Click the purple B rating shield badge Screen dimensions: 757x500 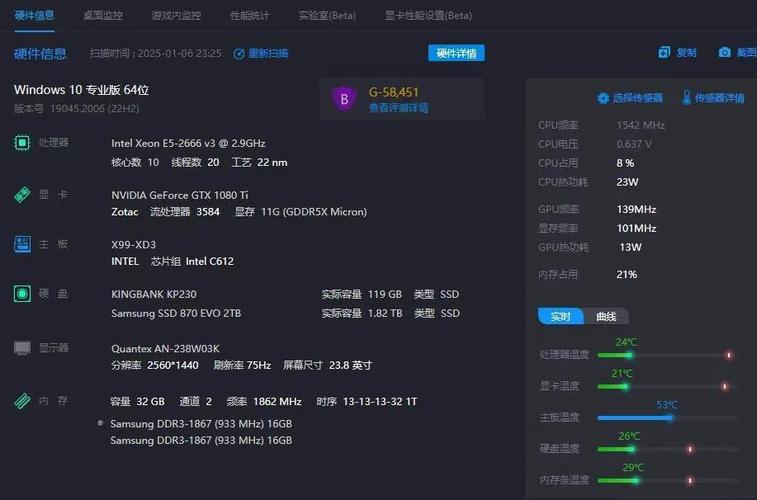(344, 98)
